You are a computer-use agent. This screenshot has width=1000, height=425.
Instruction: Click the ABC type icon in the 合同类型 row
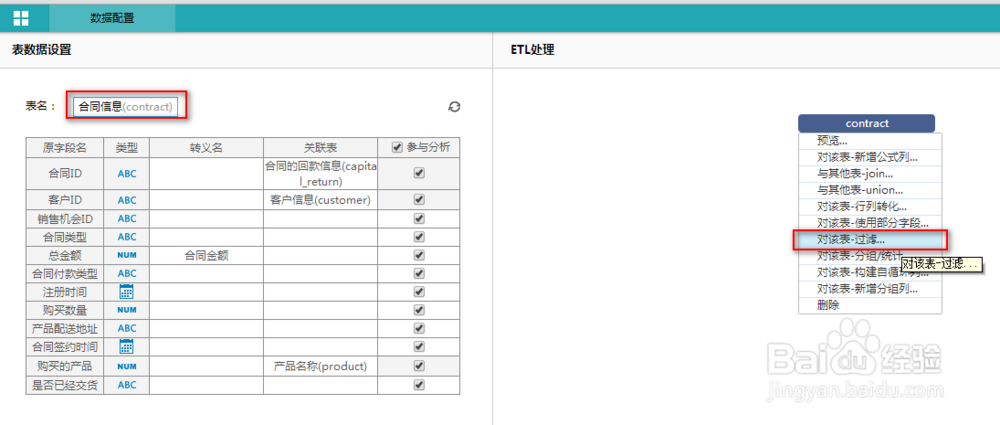click(x=127, y=237)
